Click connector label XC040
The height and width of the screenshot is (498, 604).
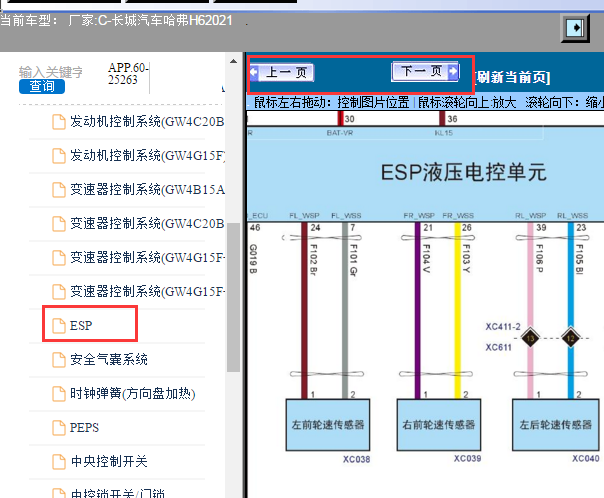586,458
